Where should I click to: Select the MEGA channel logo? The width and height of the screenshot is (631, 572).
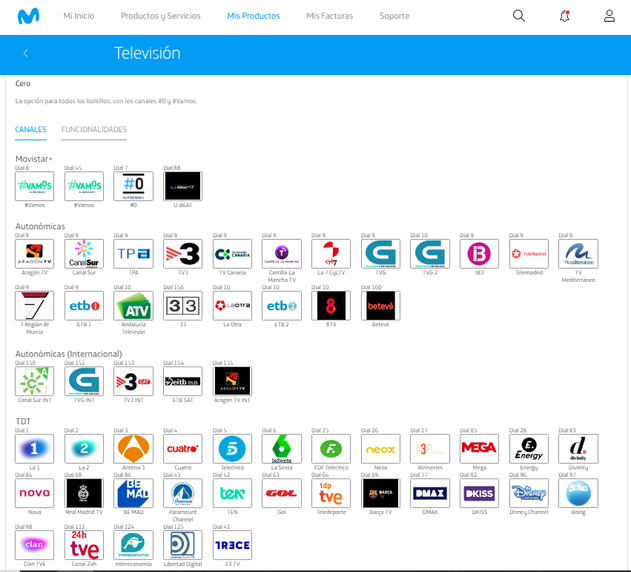(479, 449)
